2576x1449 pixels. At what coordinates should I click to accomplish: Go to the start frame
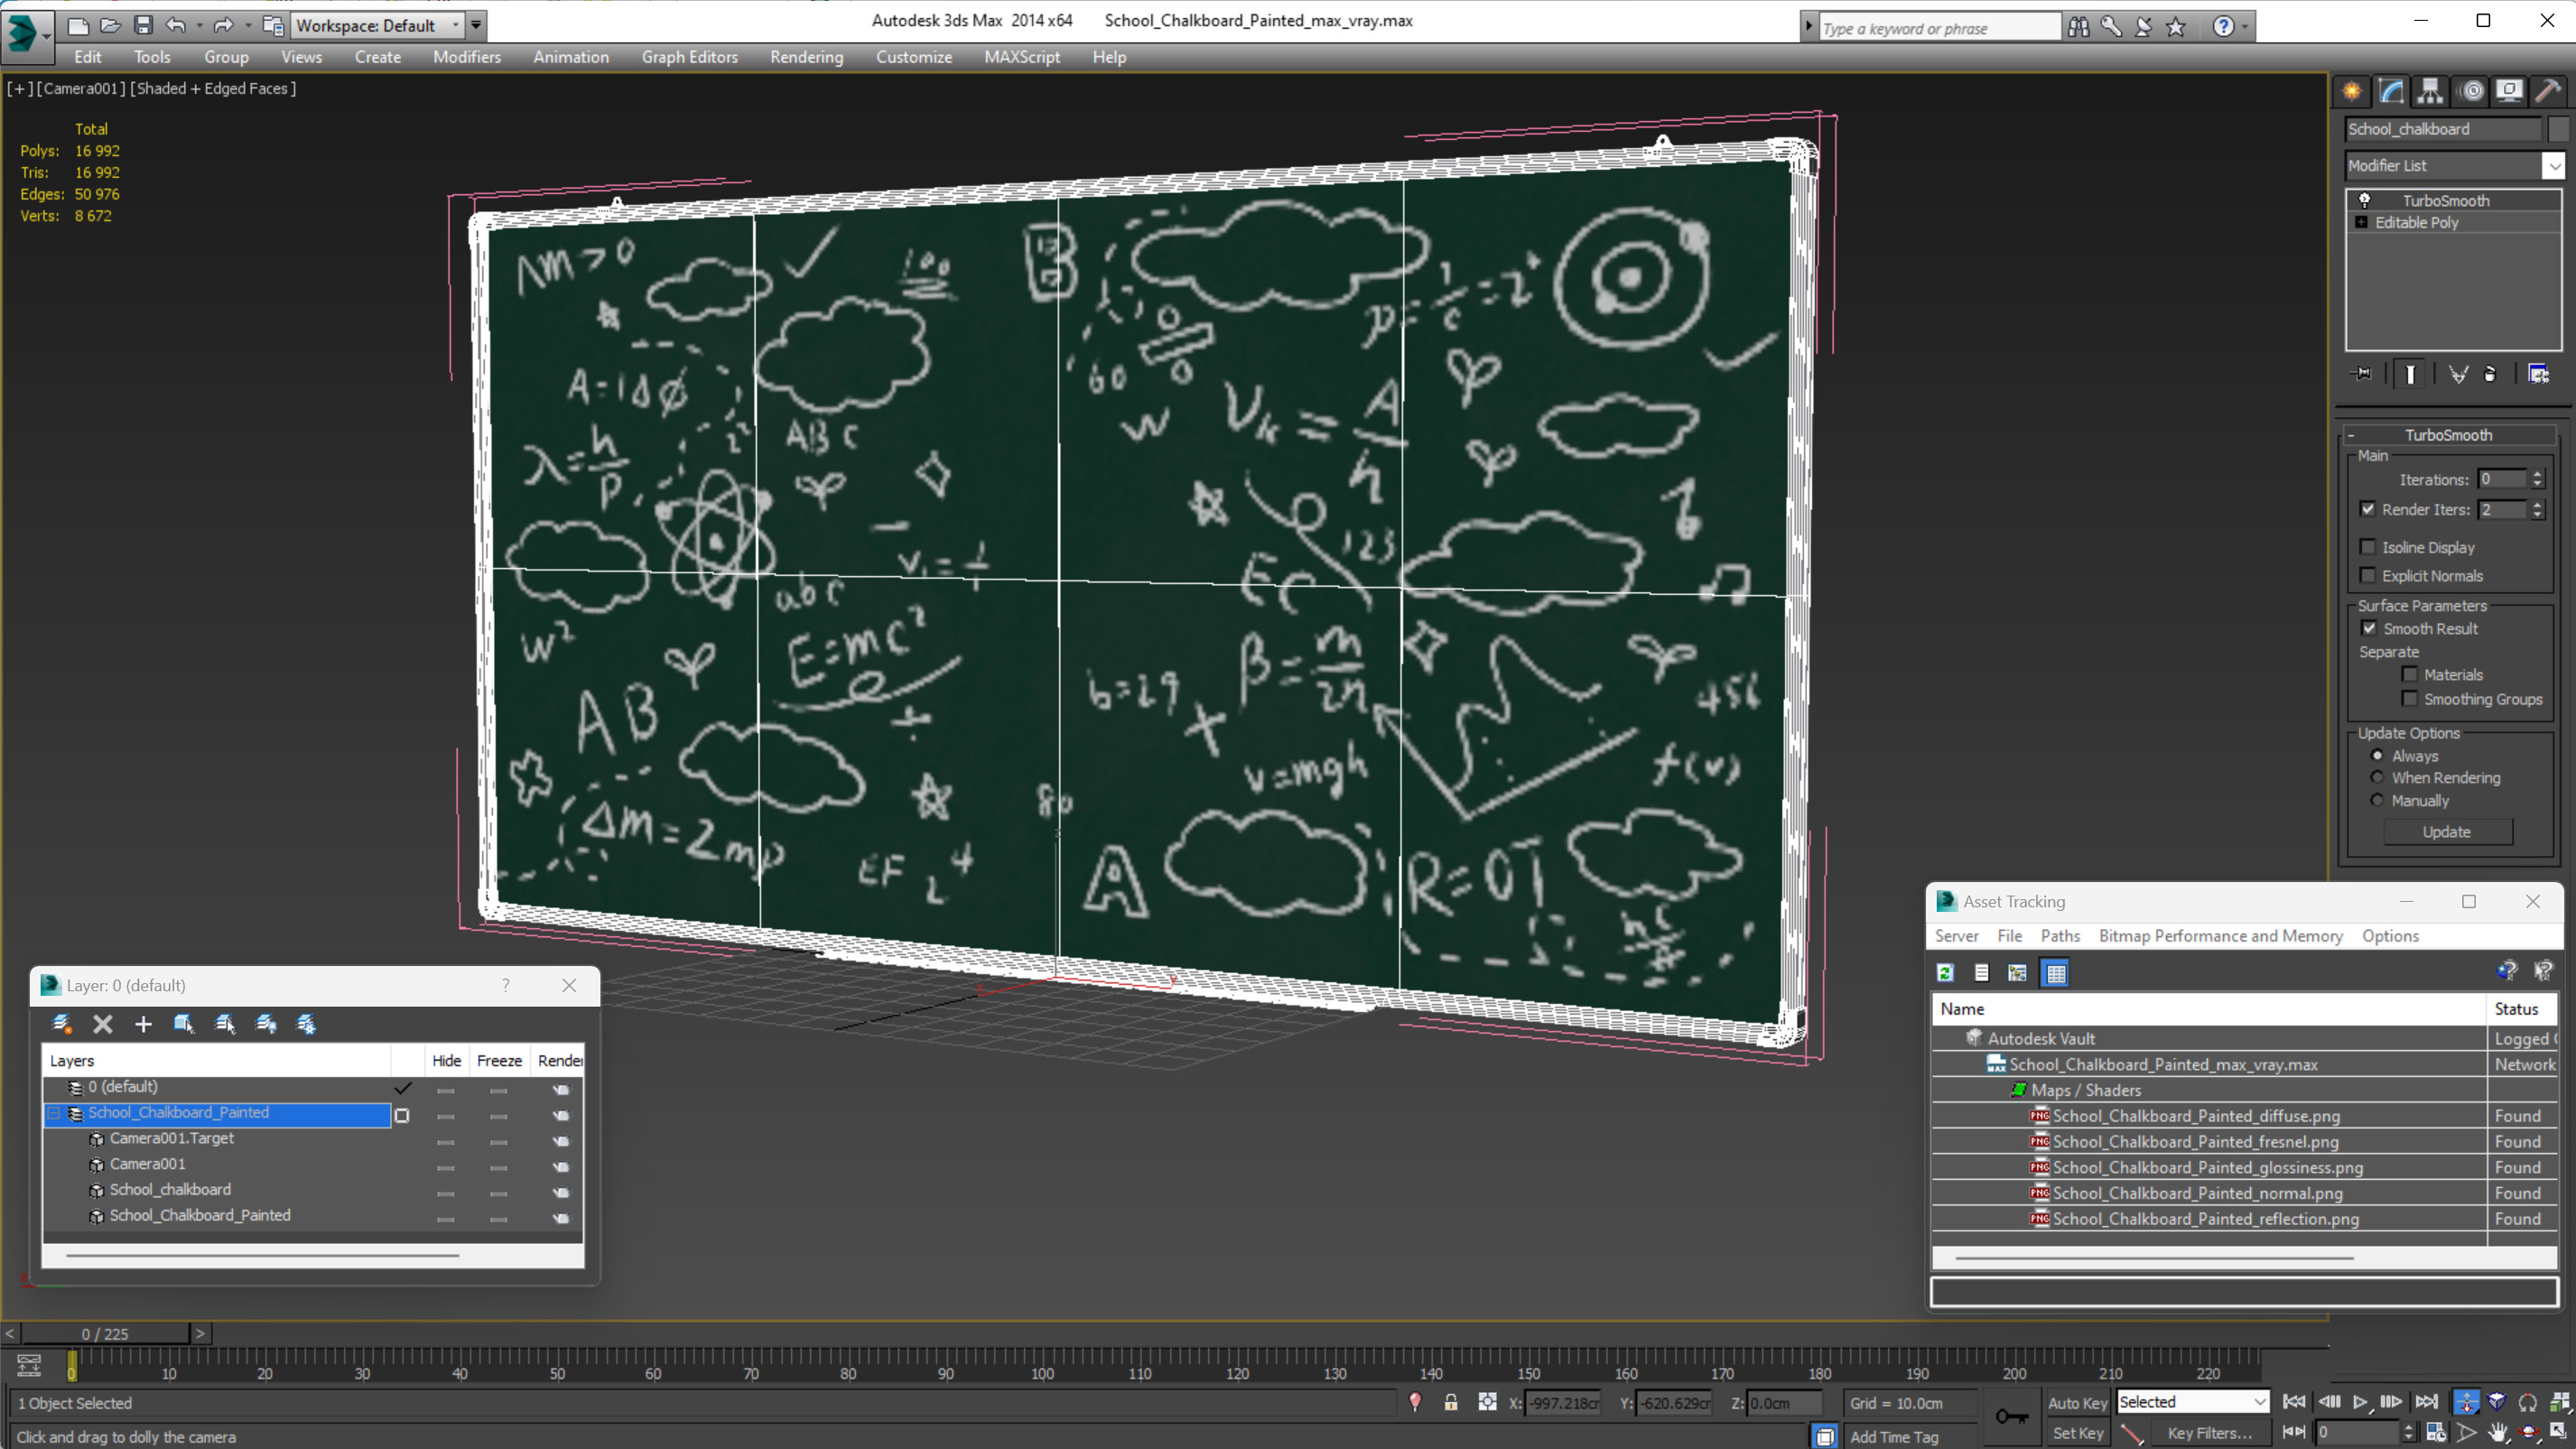2293,1402
